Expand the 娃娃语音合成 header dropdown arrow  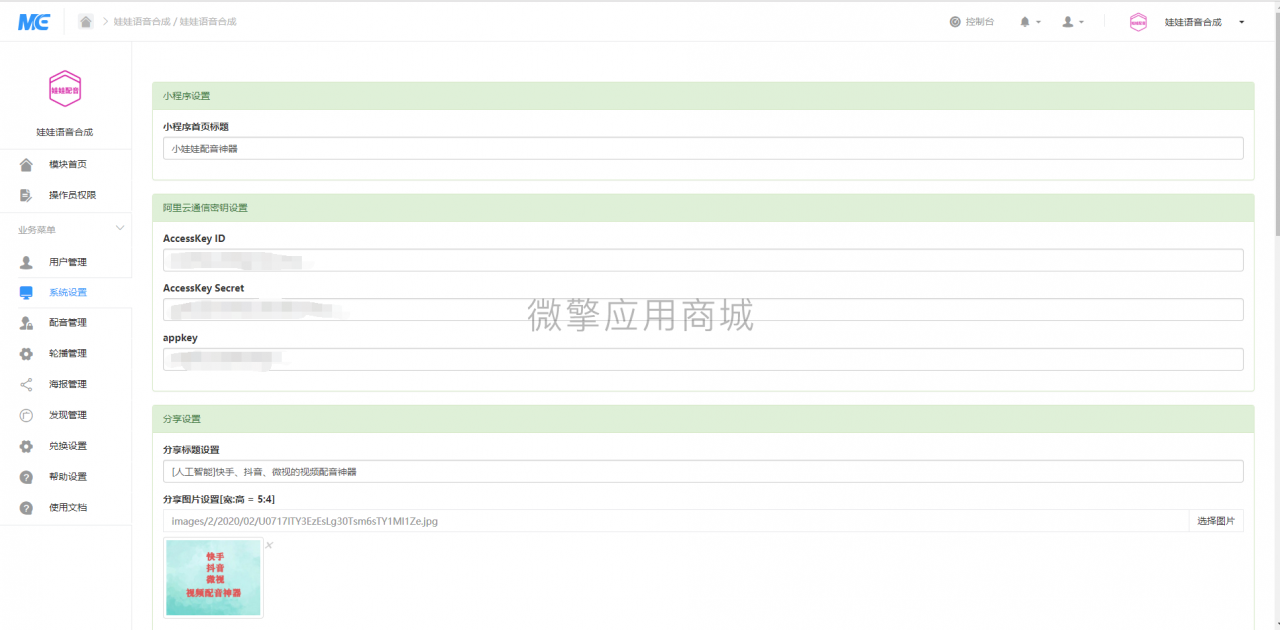tap(1242, 22)
